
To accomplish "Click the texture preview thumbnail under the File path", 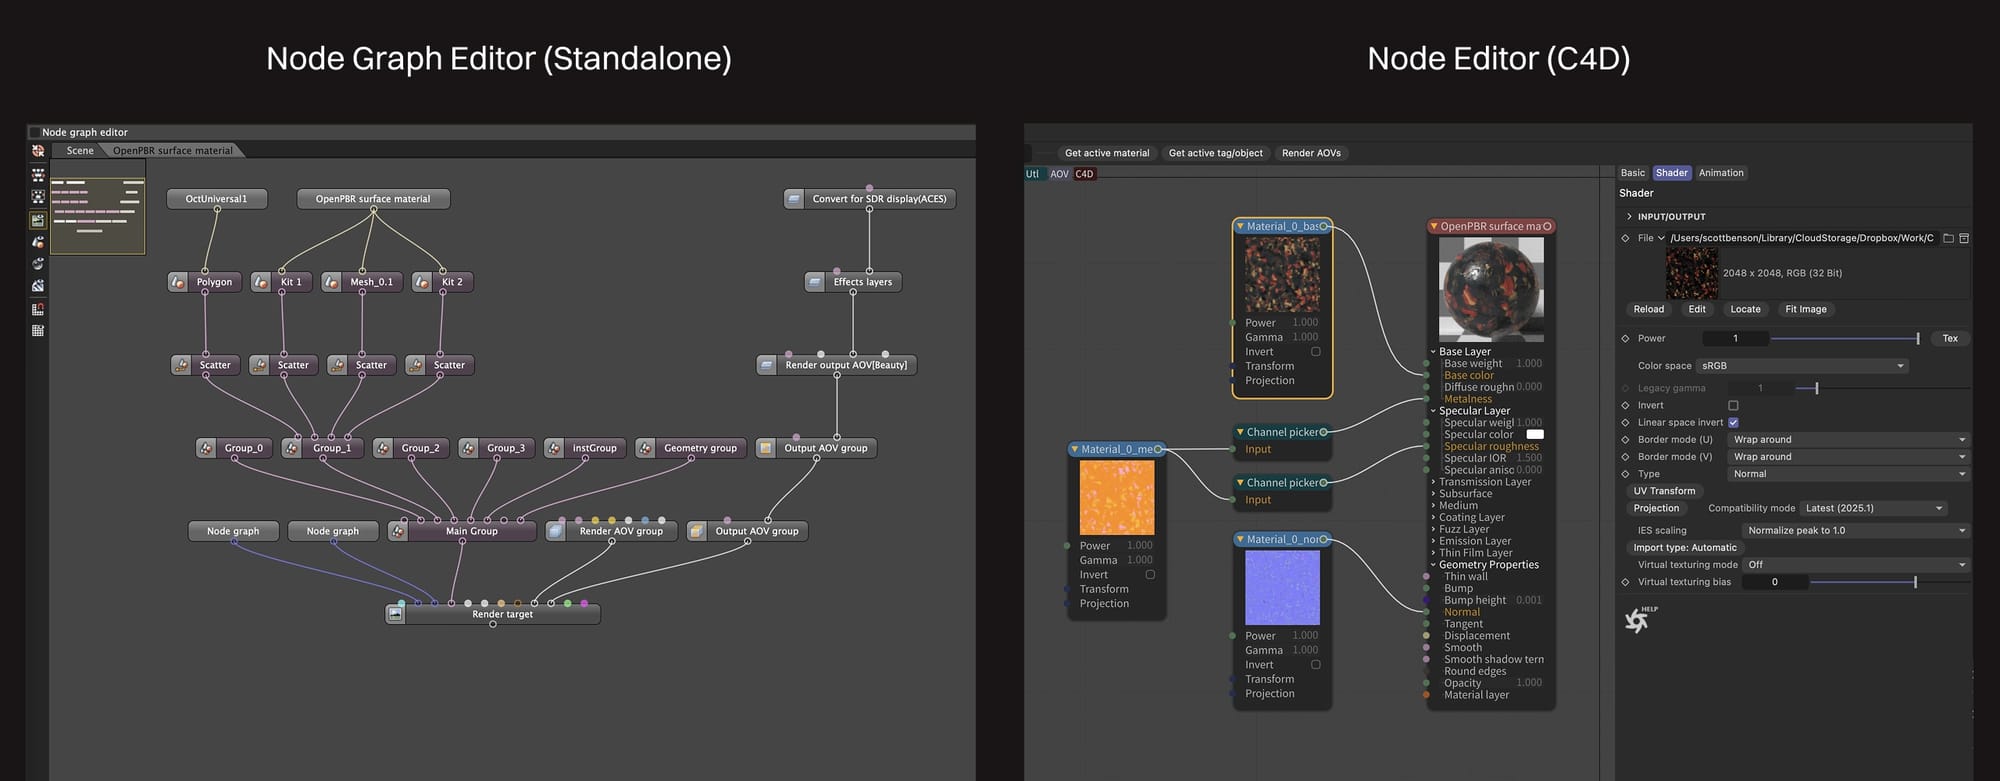I will pyautogui.click(x=1692, y=274).
